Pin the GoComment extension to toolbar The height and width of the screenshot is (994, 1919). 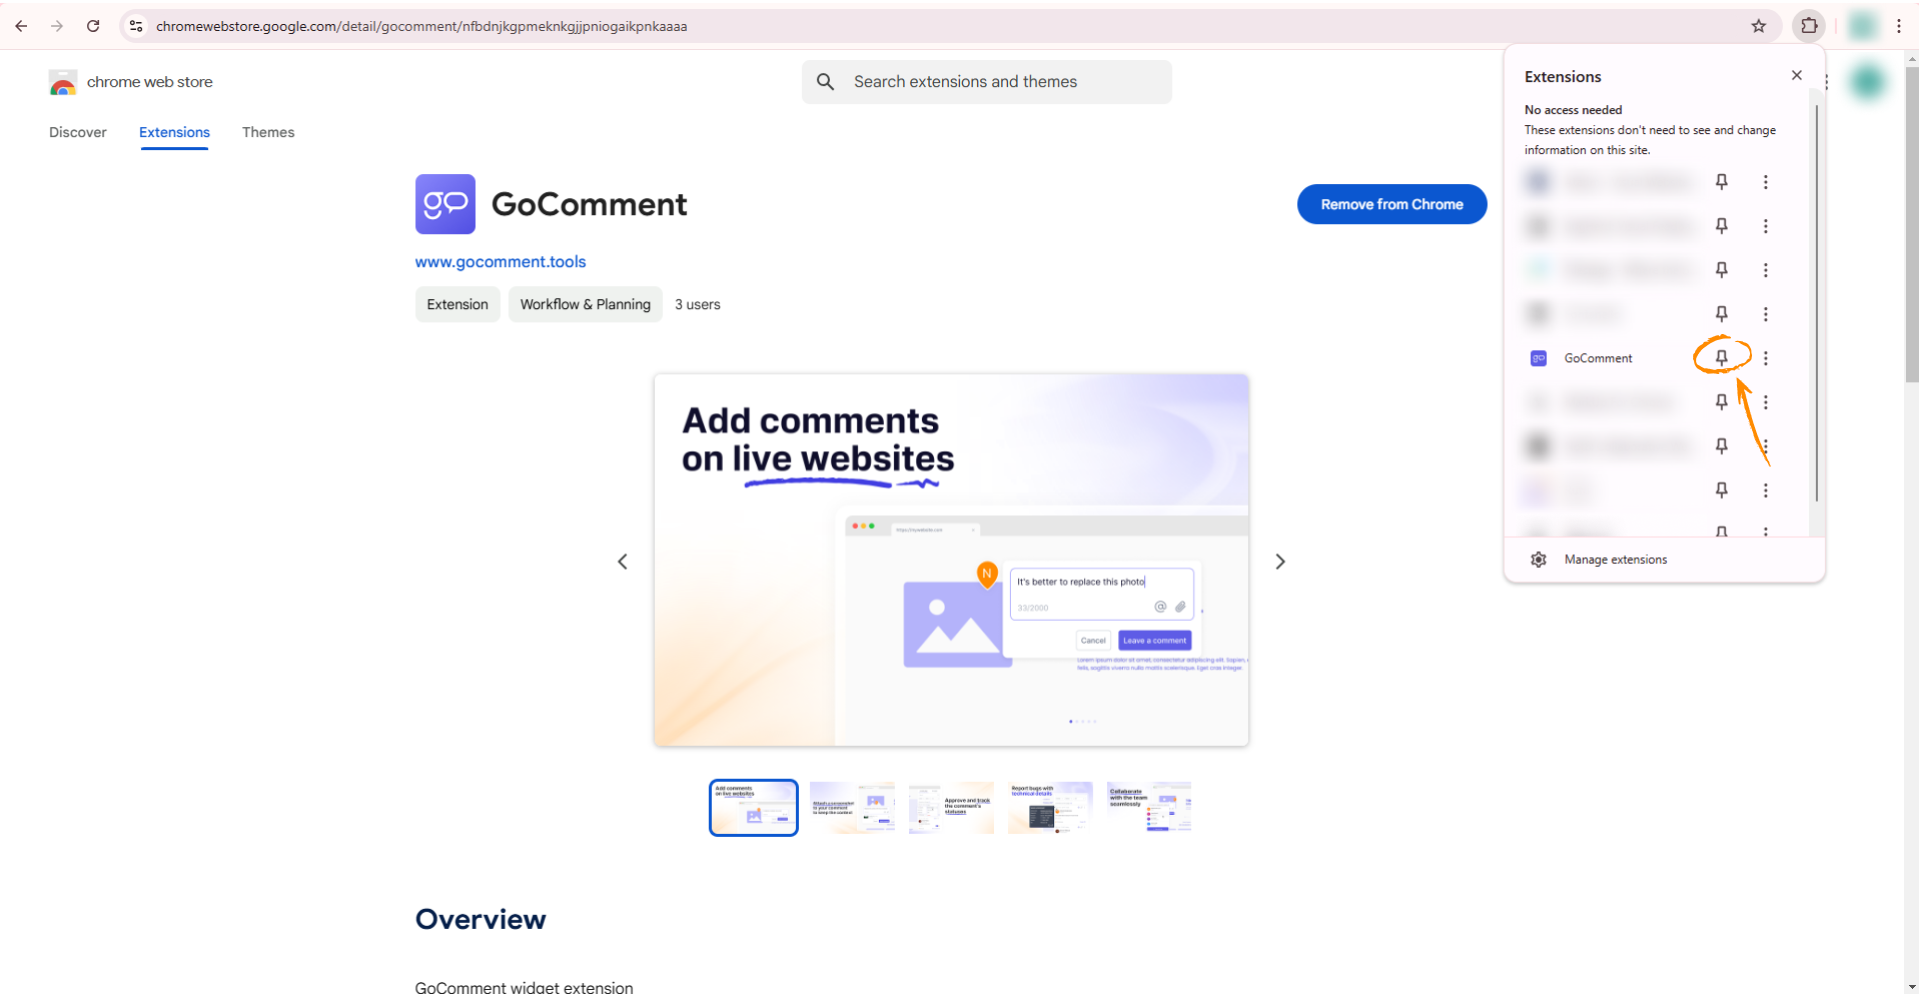[x=1721, y=357]
